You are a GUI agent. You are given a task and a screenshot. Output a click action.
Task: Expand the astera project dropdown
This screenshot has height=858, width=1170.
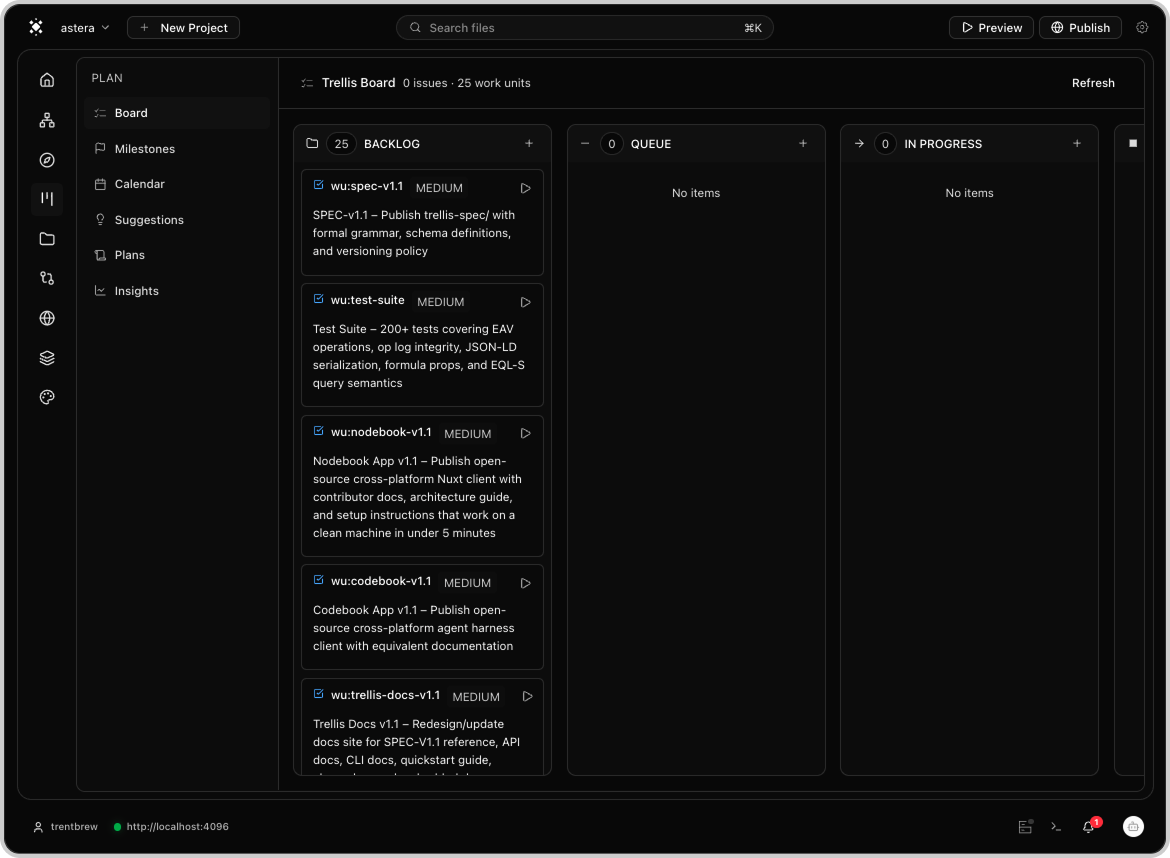click(85, 28)
